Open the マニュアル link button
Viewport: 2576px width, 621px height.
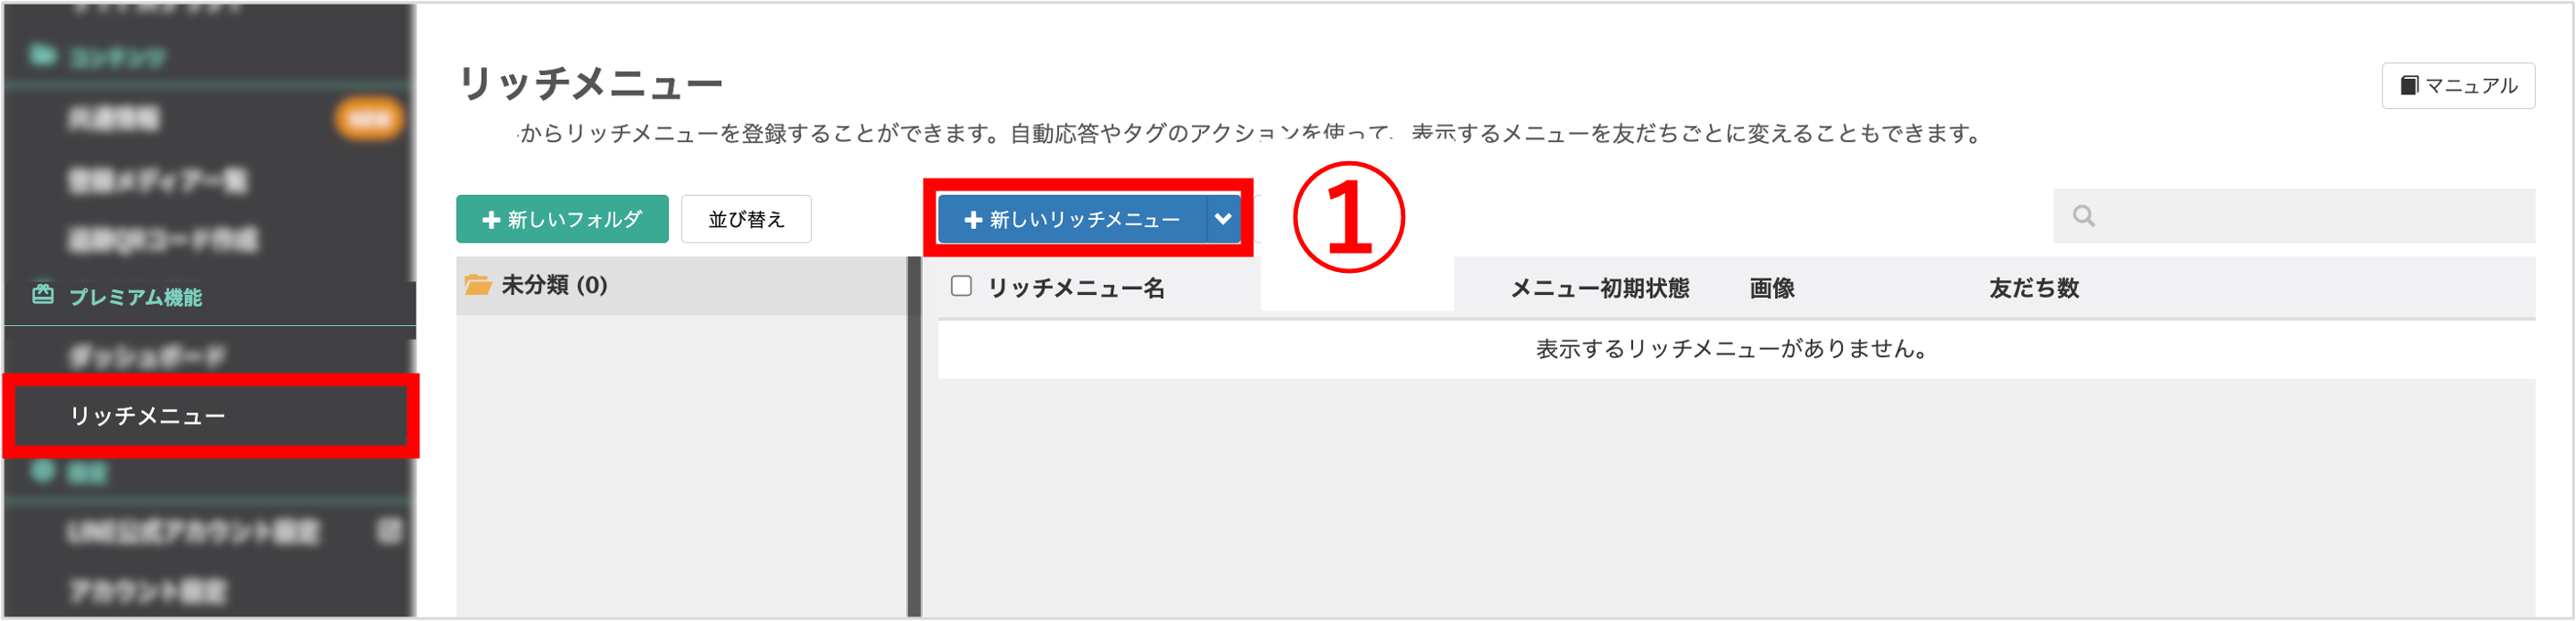tap(2458, 86)
